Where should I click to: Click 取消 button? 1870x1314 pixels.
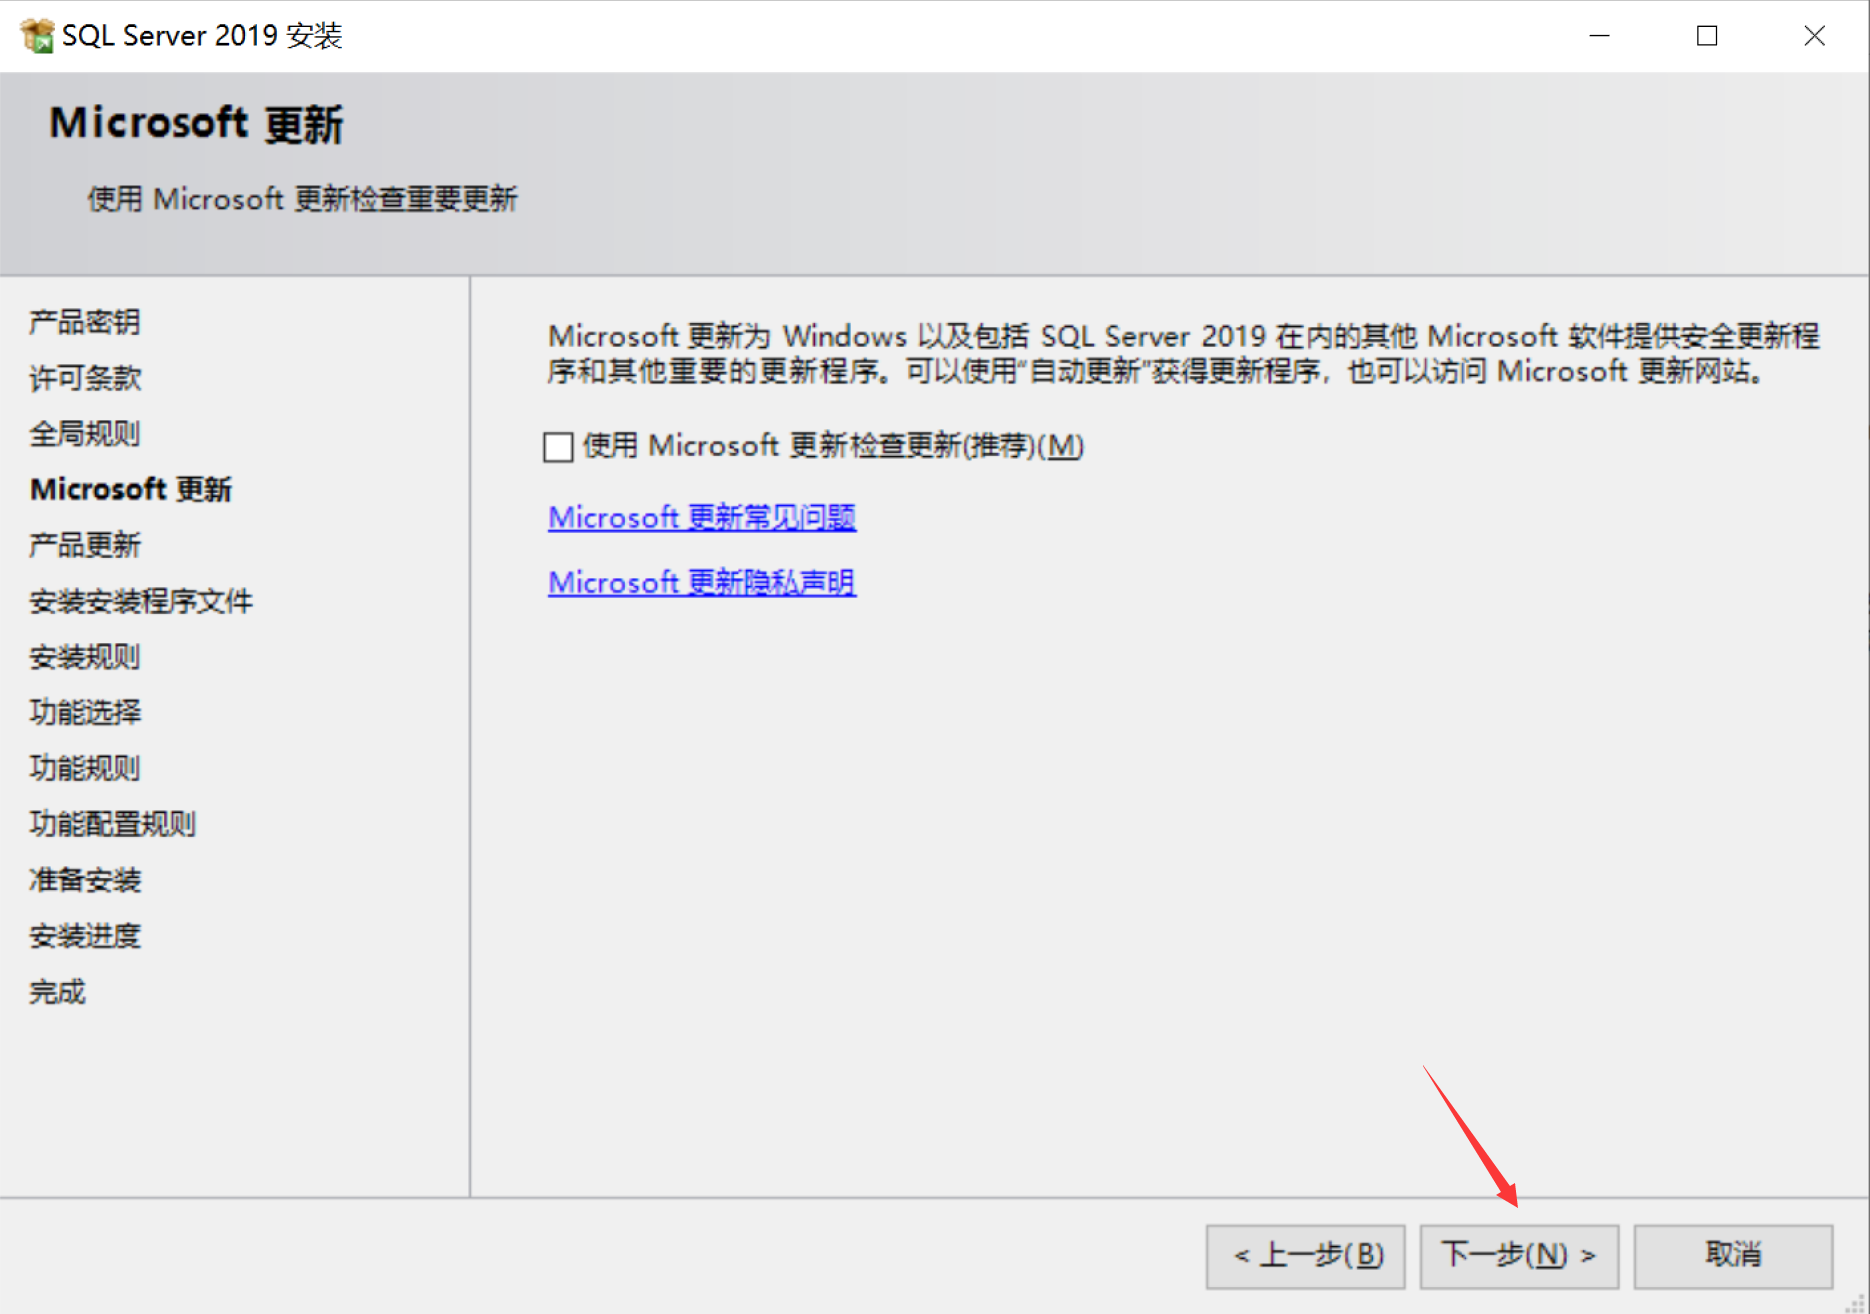pos(1733,1255)
